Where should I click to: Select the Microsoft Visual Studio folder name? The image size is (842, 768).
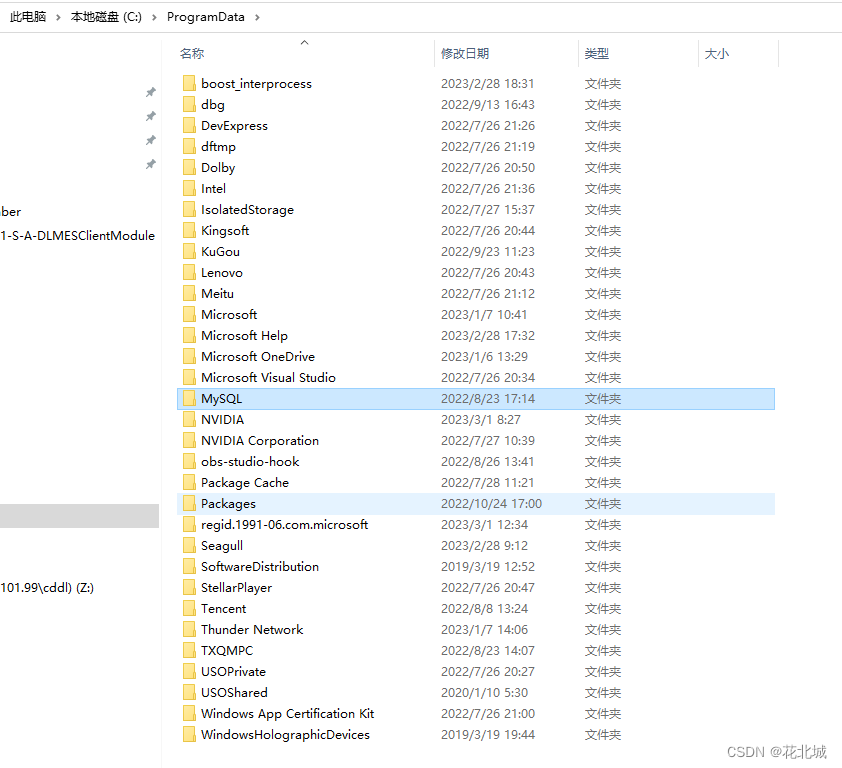[x=268, y=377]
